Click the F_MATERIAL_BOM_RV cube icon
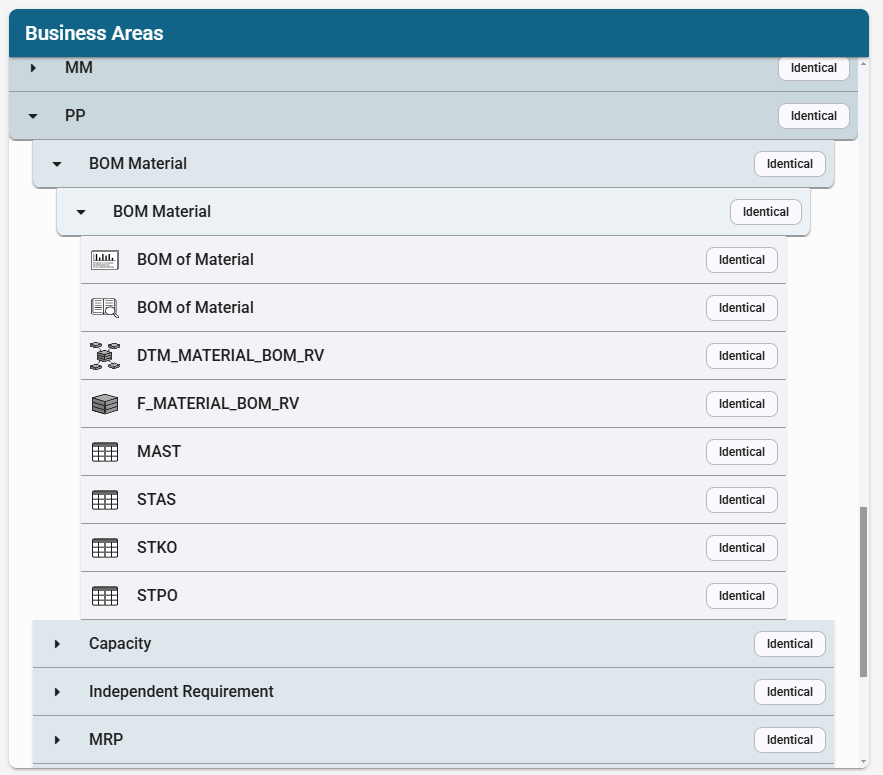This screenshot has height=775, width=883. click(x=104, y=404)
